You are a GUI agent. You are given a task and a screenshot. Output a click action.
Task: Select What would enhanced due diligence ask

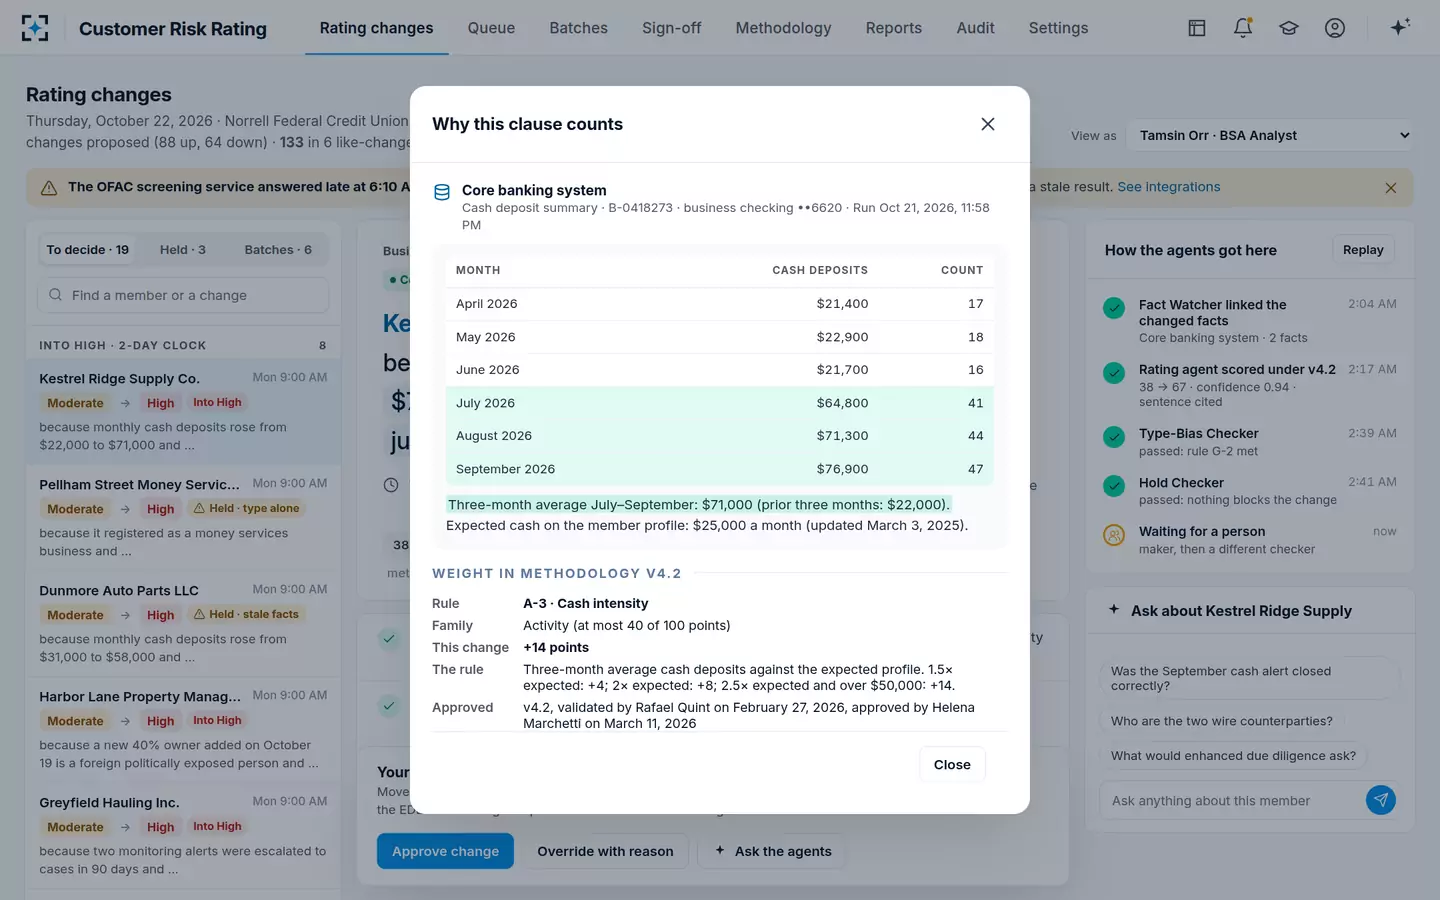point(1234,756)
